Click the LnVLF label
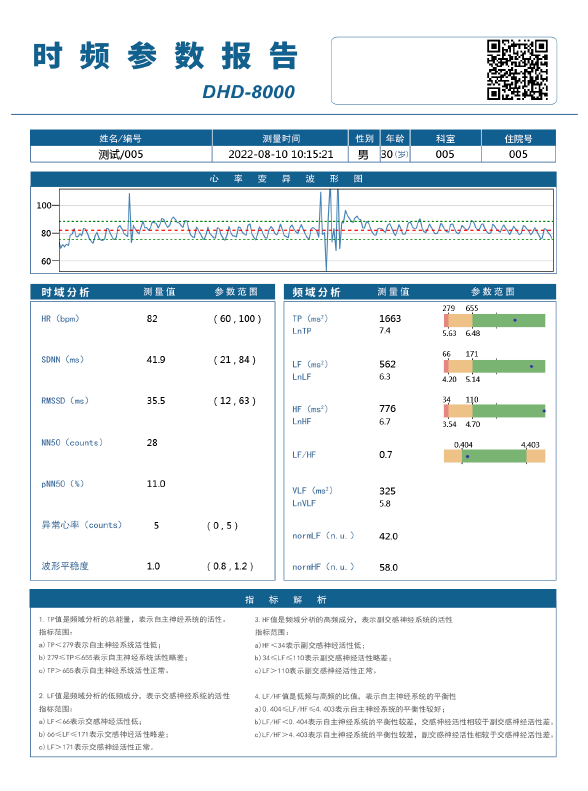 [x=304, y=503]
